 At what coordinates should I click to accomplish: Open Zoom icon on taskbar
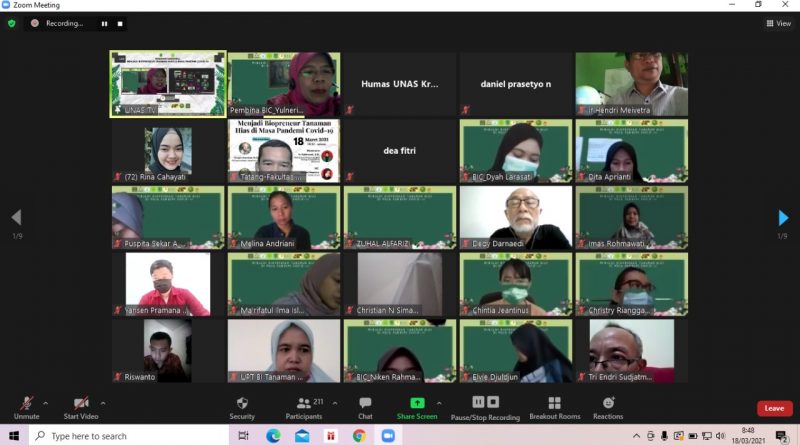[x=388, y=436]
